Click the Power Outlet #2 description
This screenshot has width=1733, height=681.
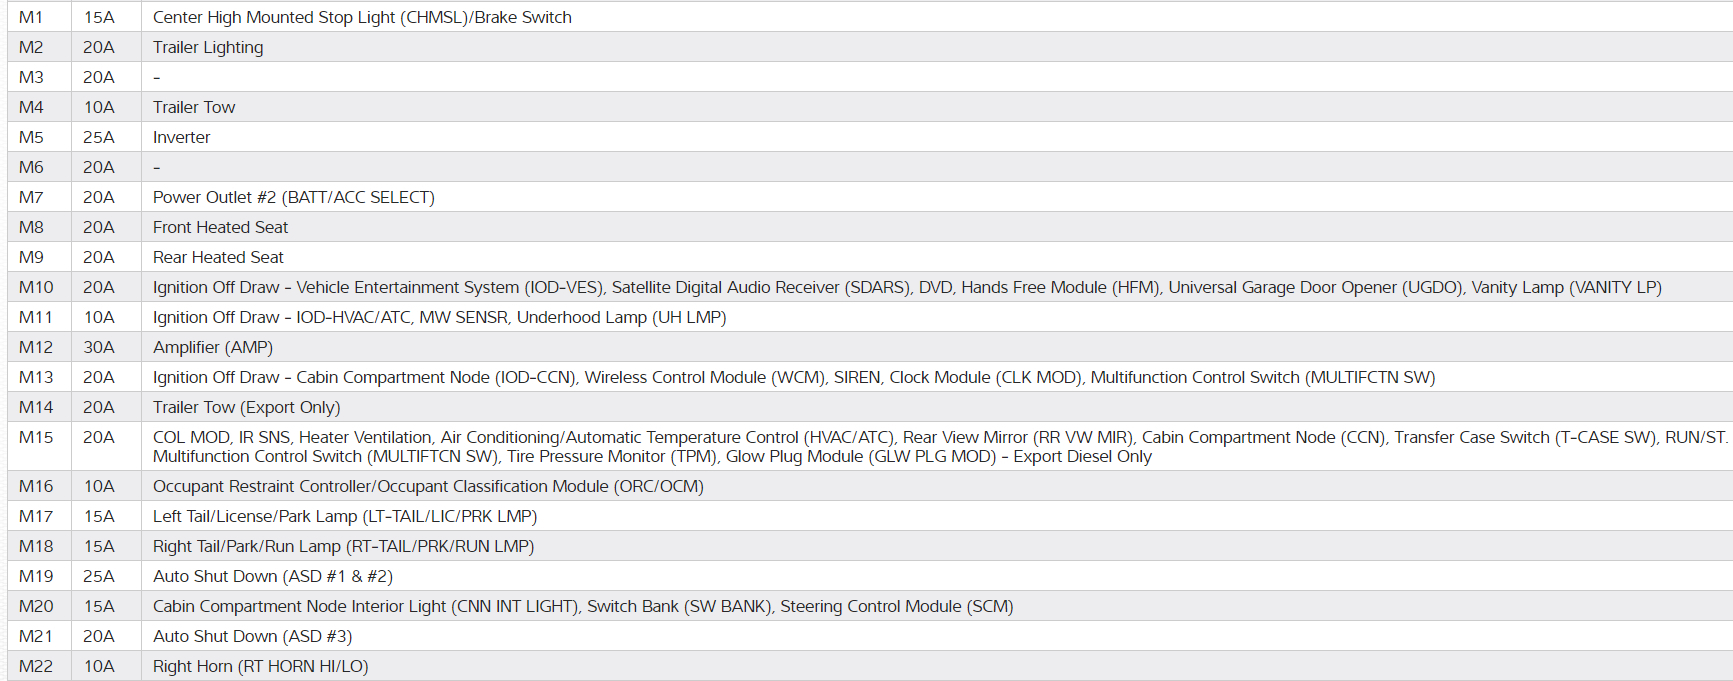coord(293,197)
